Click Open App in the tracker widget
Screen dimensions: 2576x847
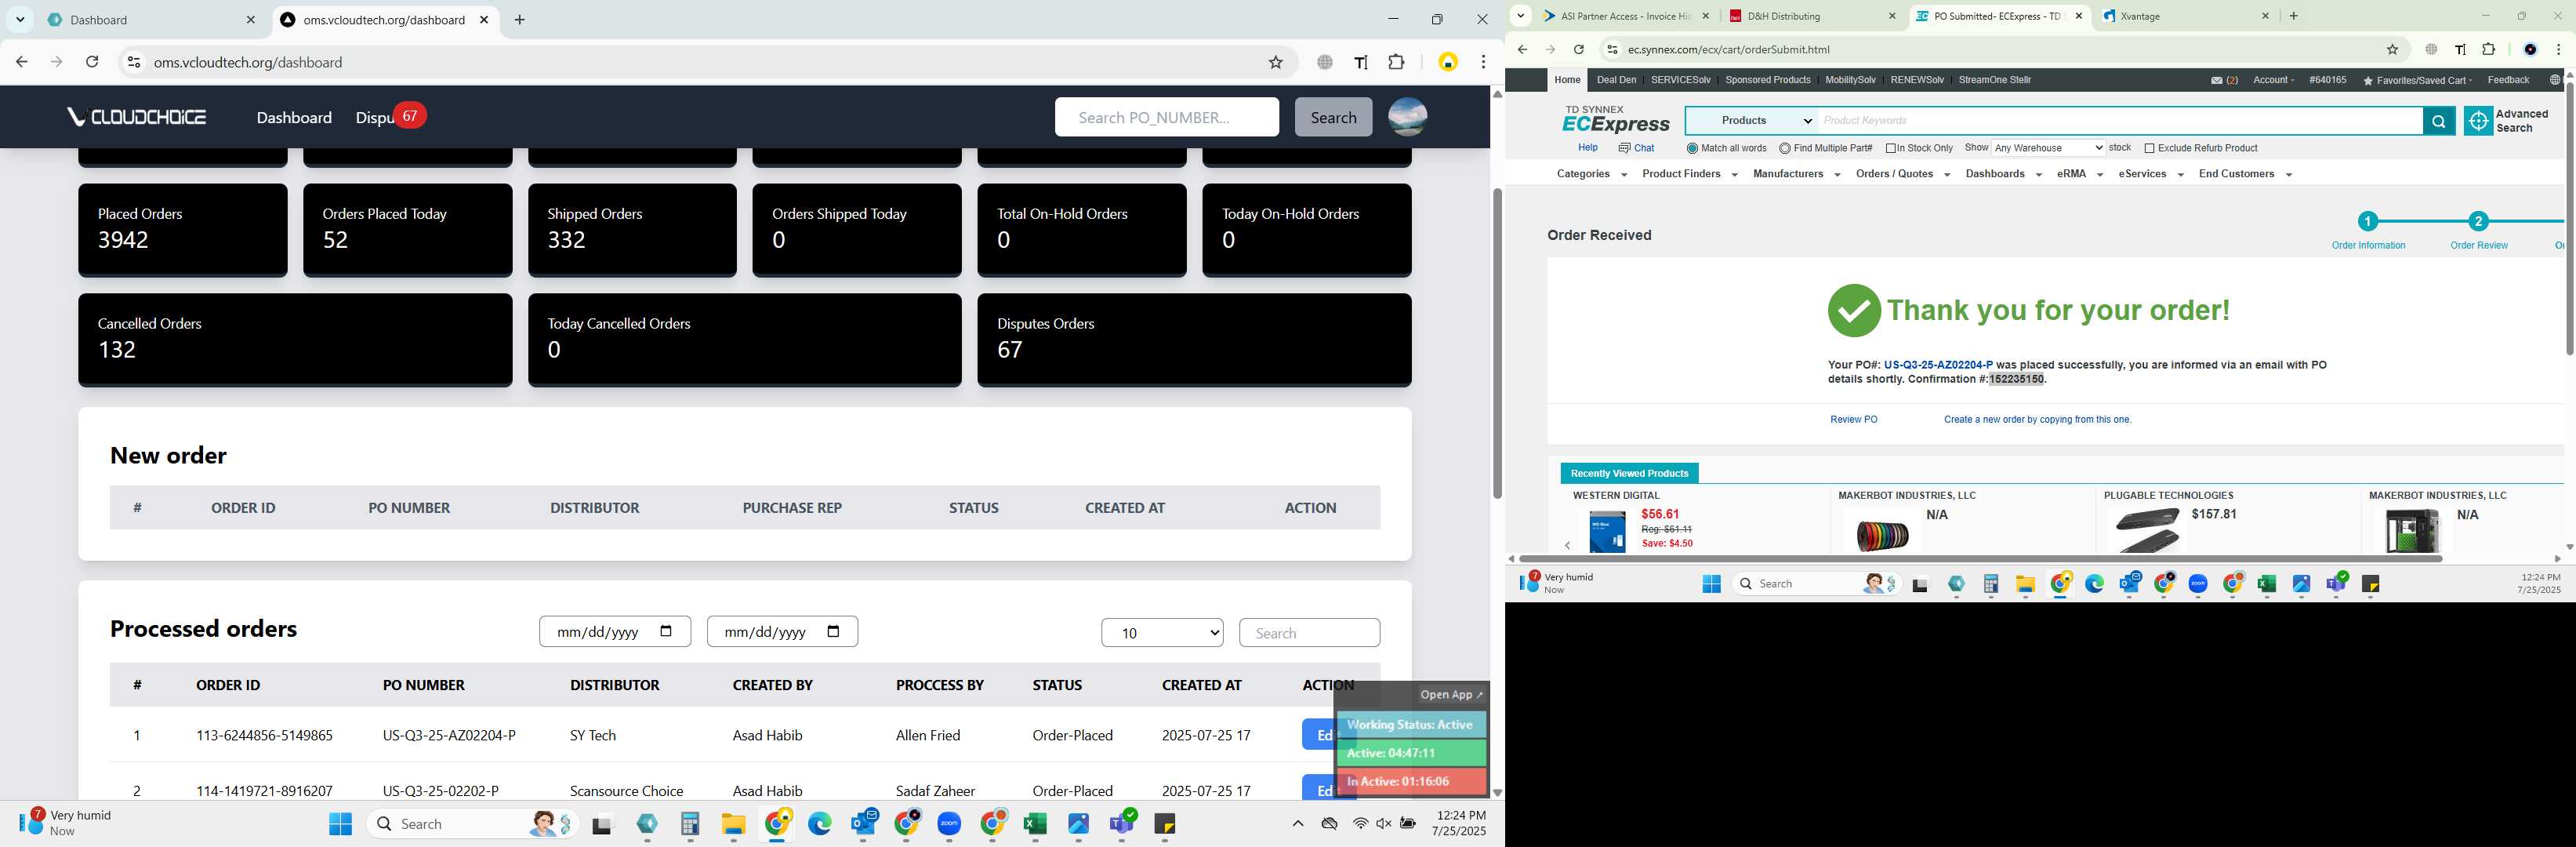[x=1451, y=695]
